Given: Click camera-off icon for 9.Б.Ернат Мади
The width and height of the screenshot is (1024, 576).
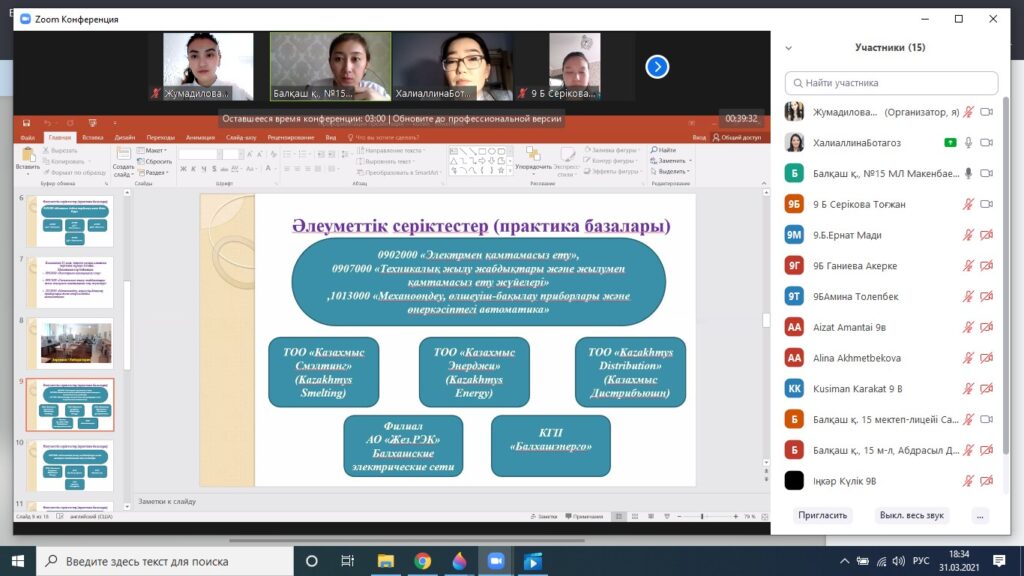Looking at the screenshot, I should [x=987, y=234].
